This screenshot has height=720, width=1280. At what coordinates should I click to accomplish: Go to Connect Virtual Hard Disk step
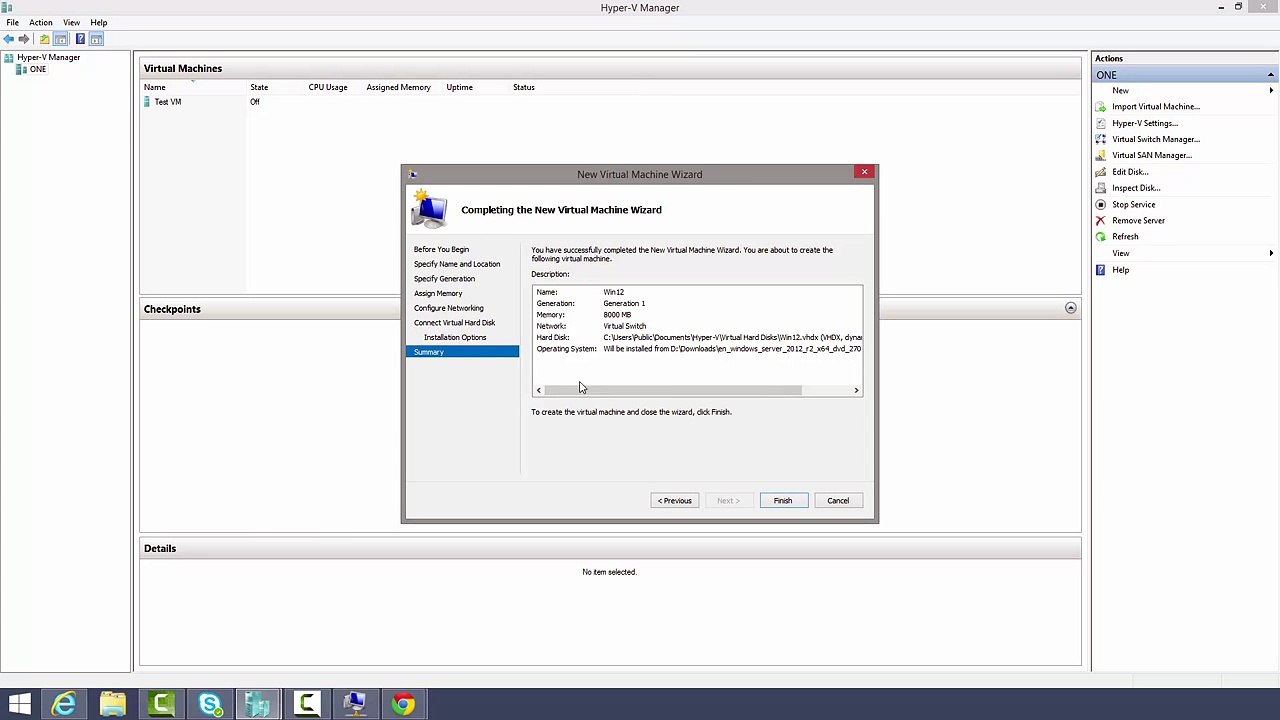click(454, 323)
